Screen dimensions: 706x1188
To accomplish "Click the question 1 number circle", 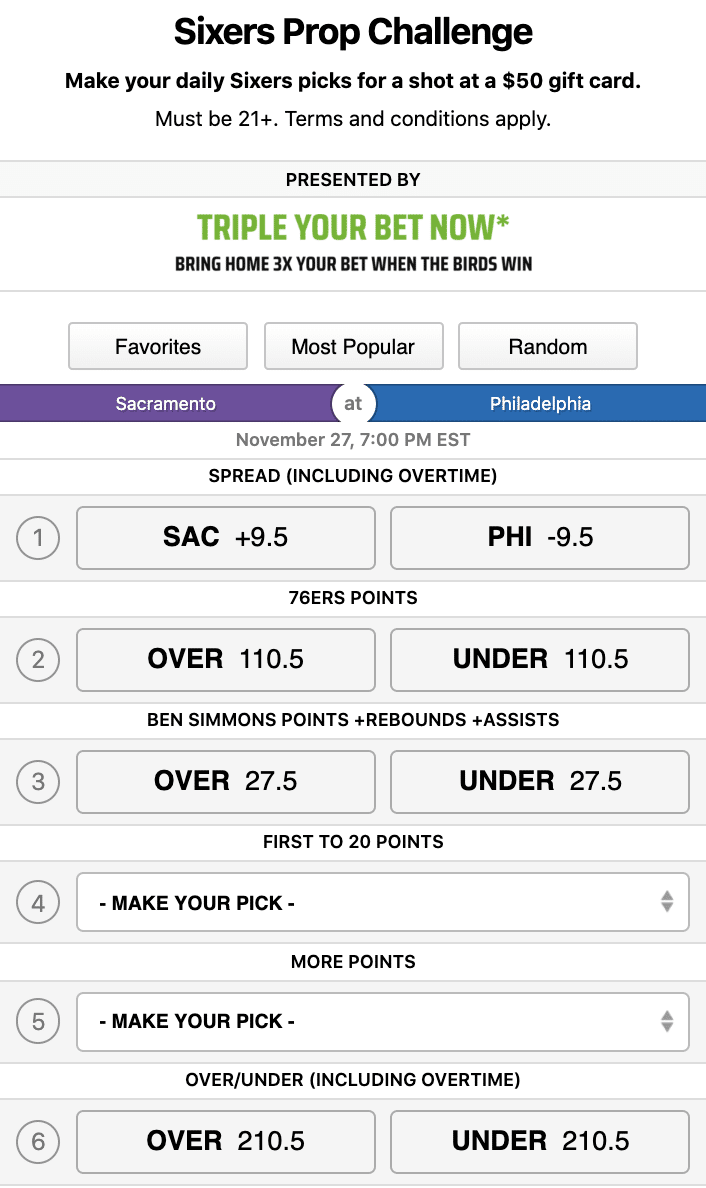I will (x=38, y=539).
